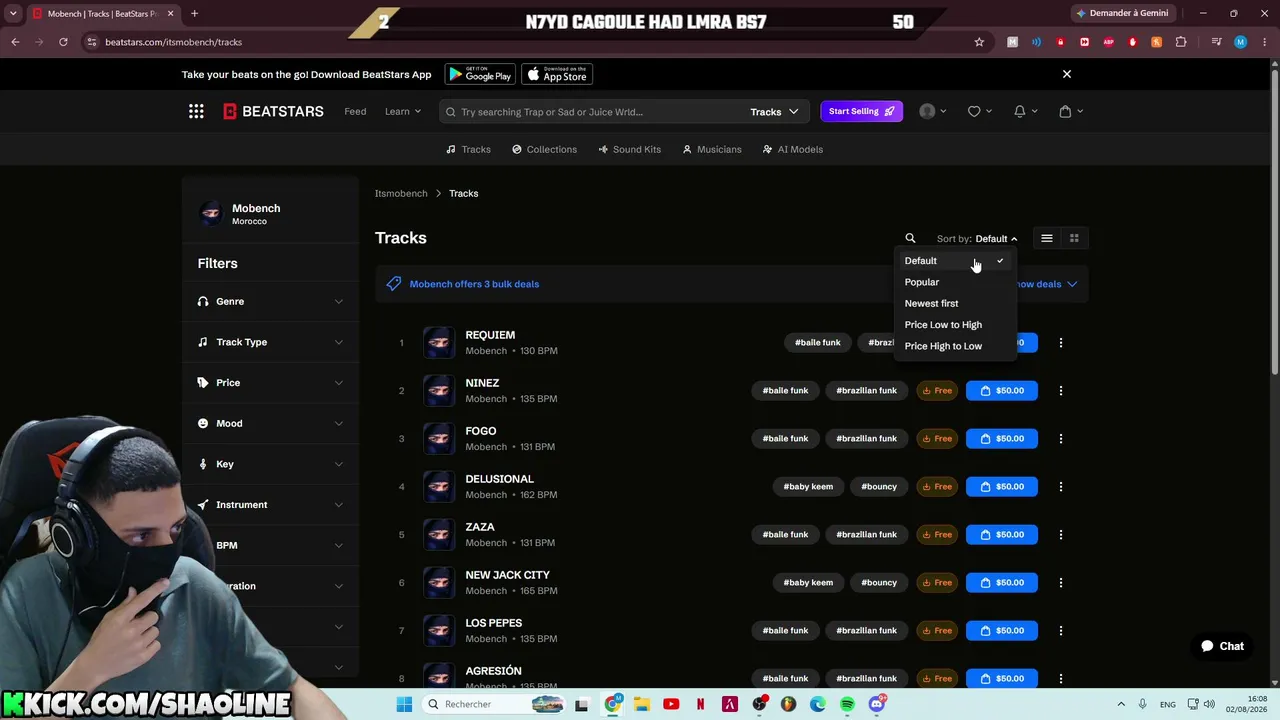This screenshot has width=1280, height=720.
Task: Expand the Price filter
Action: 271,383
